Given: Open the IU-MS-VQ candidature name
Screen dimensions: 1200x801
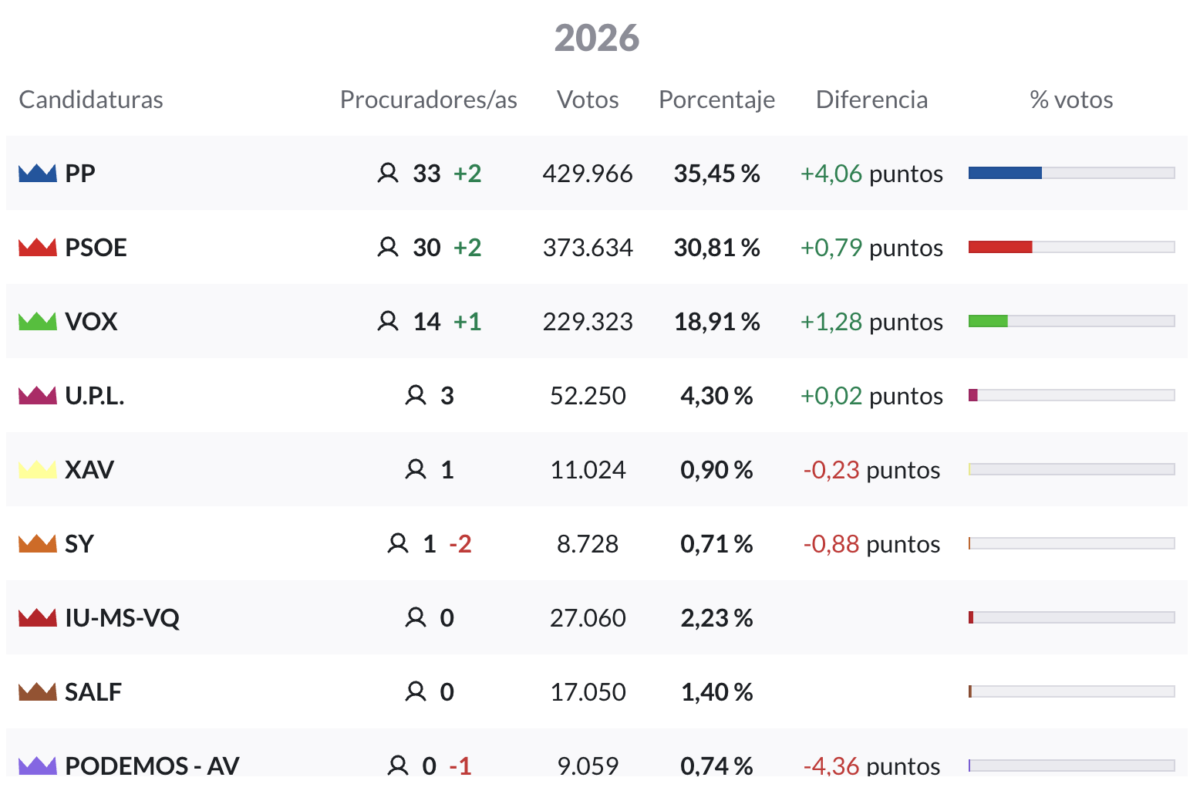Looking at the screenshot, I should point(122,618).
